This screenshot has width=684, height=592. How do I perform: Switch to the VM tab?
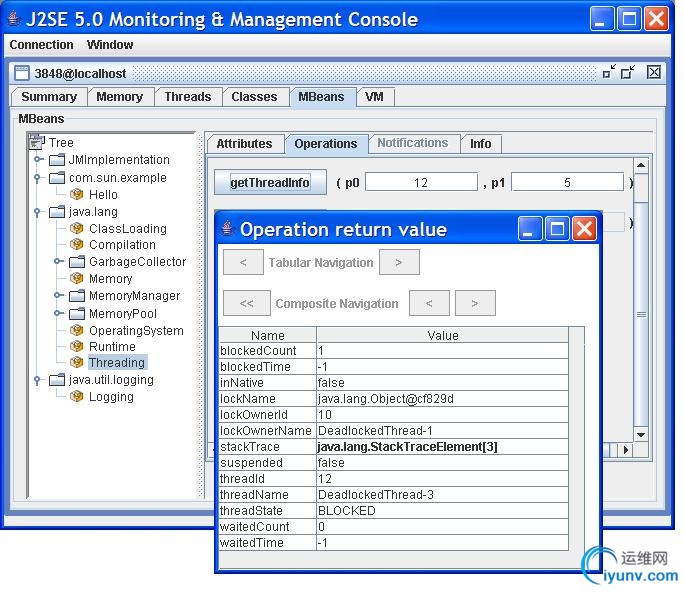coord(375,97)
